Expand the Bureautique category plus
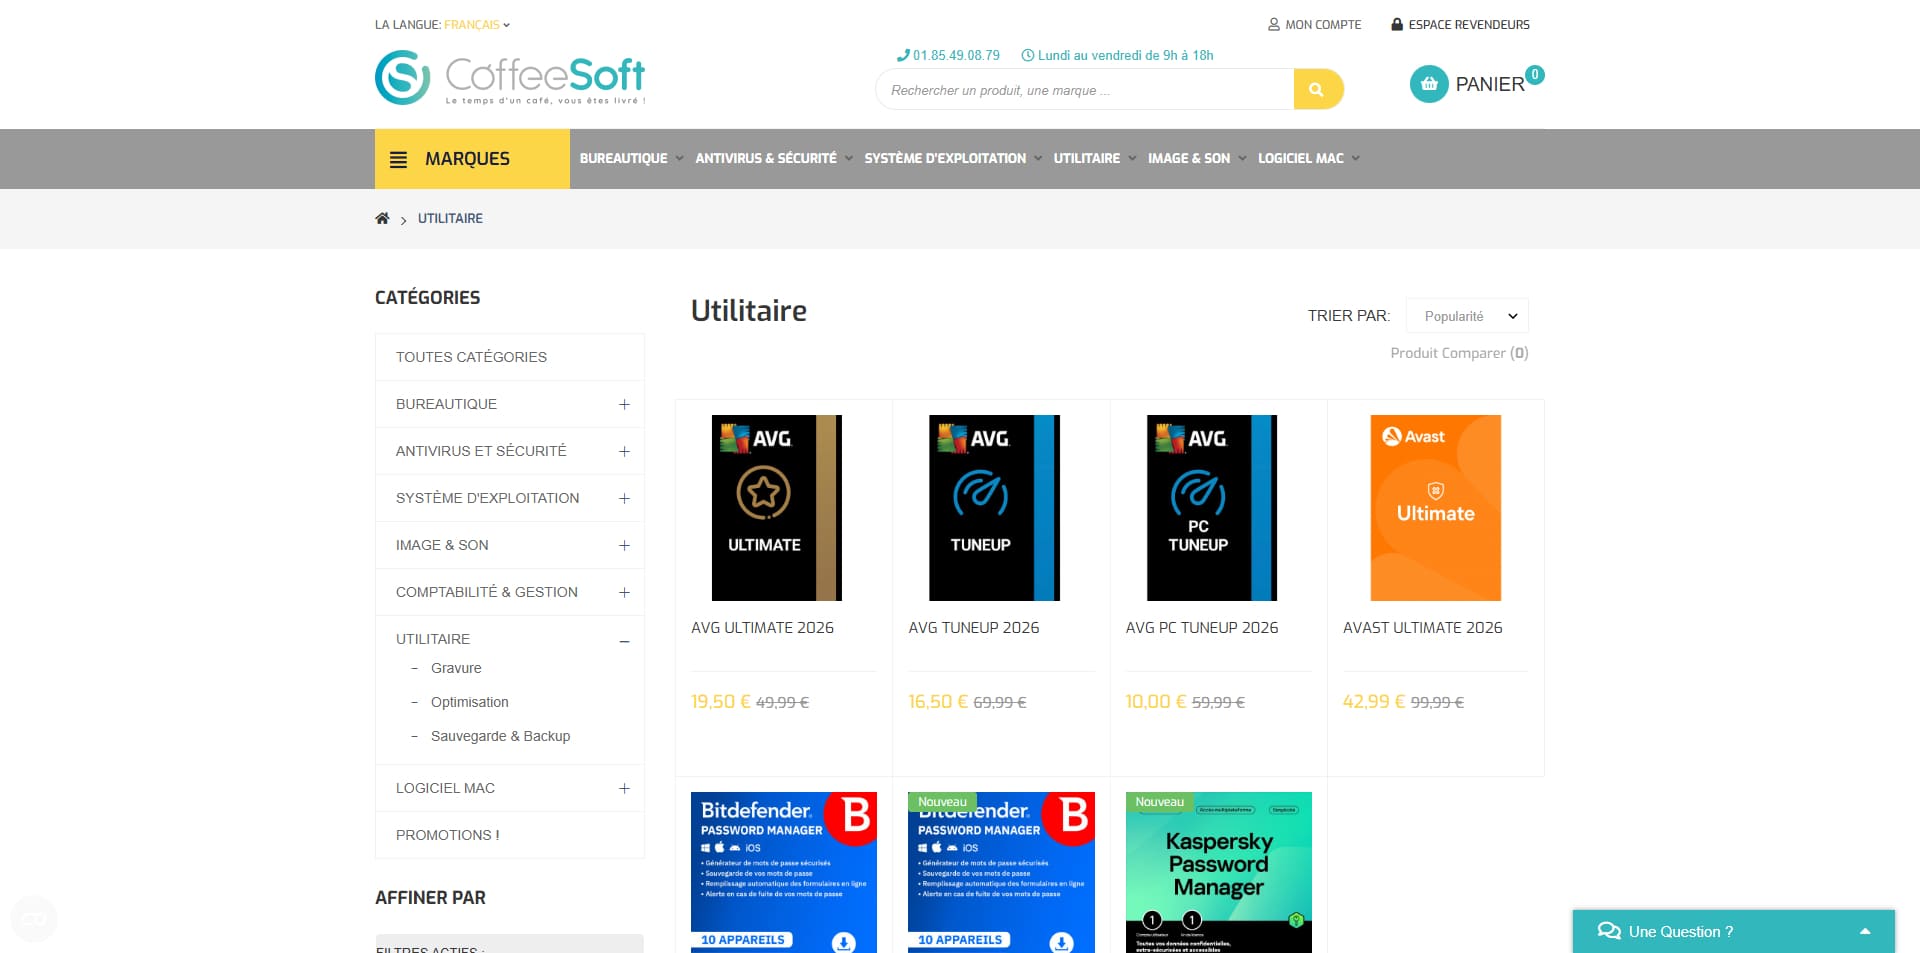 click(624, 404)
